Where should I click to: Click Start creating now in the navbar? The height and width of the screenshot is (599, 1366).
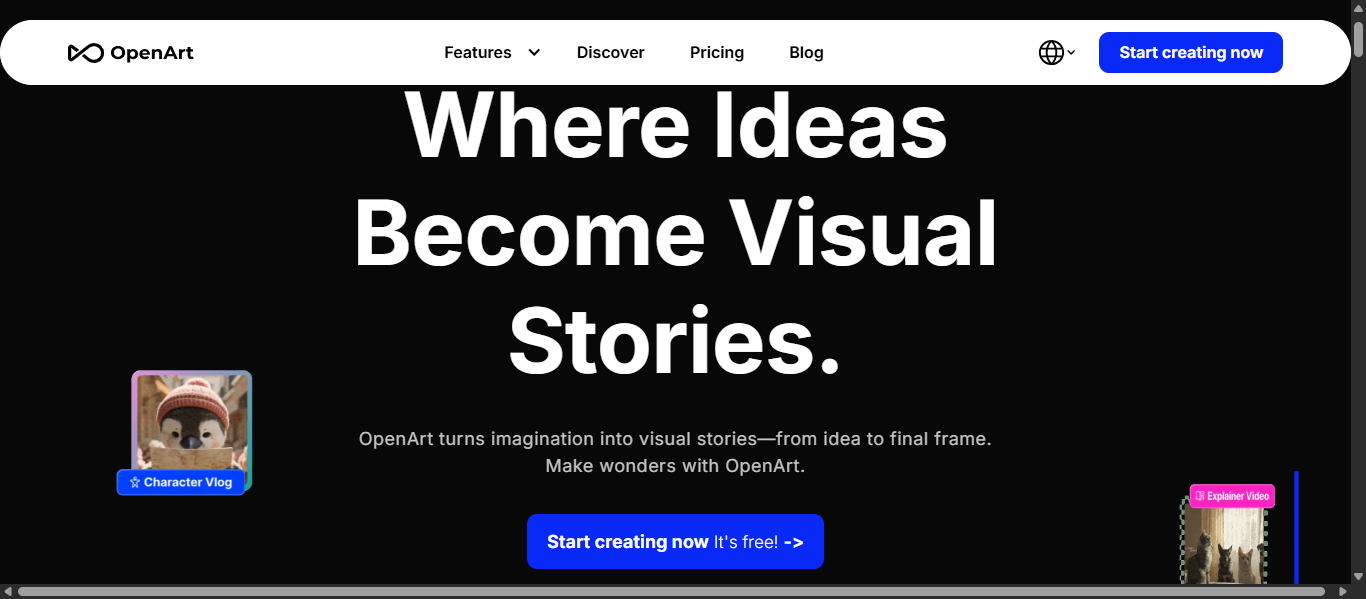pos(1190,52)
